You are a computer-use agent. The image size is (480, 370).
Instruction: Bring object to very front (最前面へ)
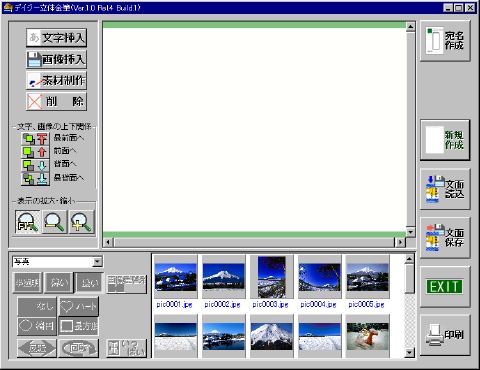tap(35, 139)
